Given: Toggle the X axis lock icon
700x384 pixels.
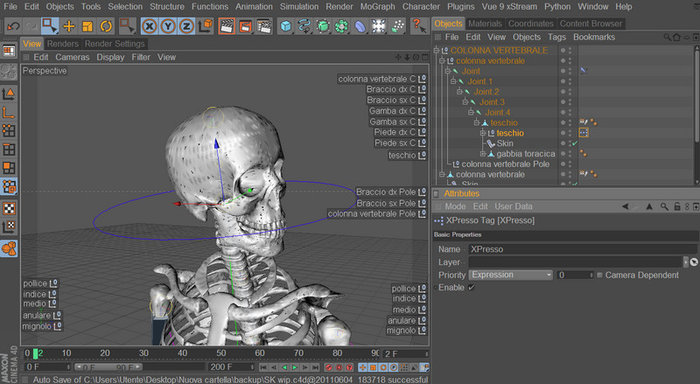Looking at the screenshot, I should (x=149, y=26).
